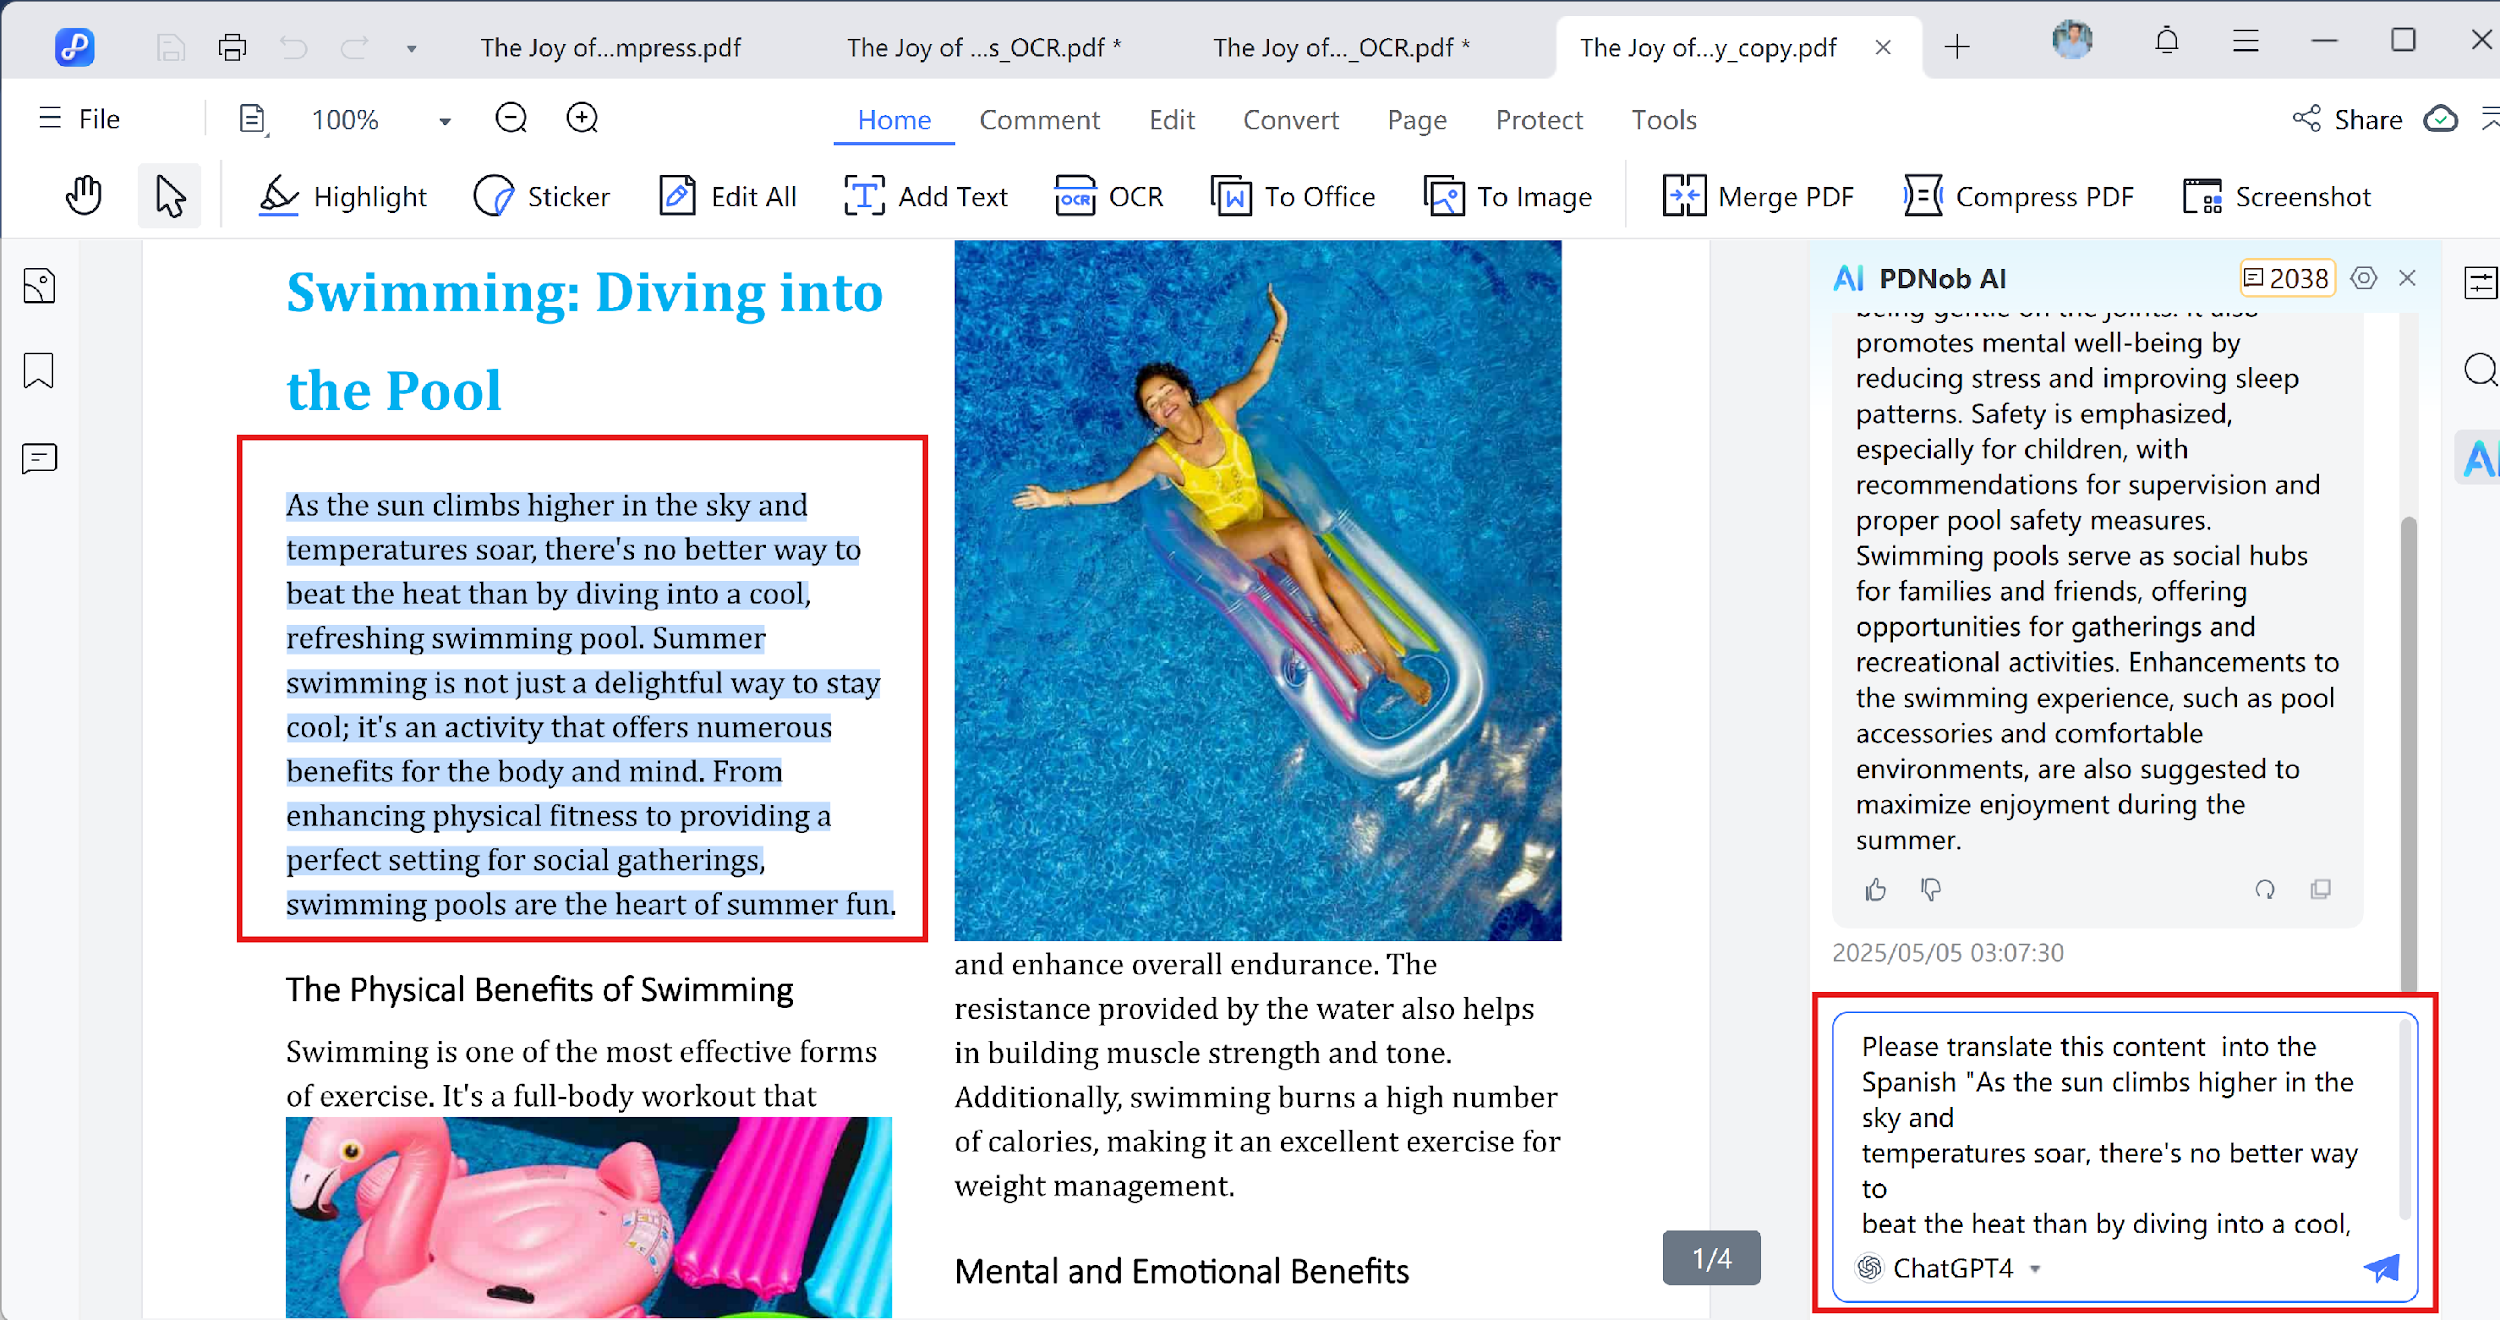Thumbs up the AI response
Screen dimensions: 2500x1320
(x=1875, y=889)
